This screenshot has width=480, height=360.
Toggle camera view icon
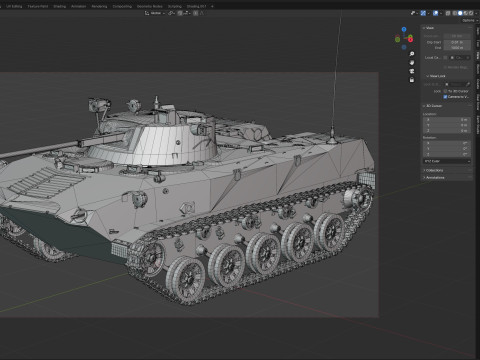(x=412, y=71)
